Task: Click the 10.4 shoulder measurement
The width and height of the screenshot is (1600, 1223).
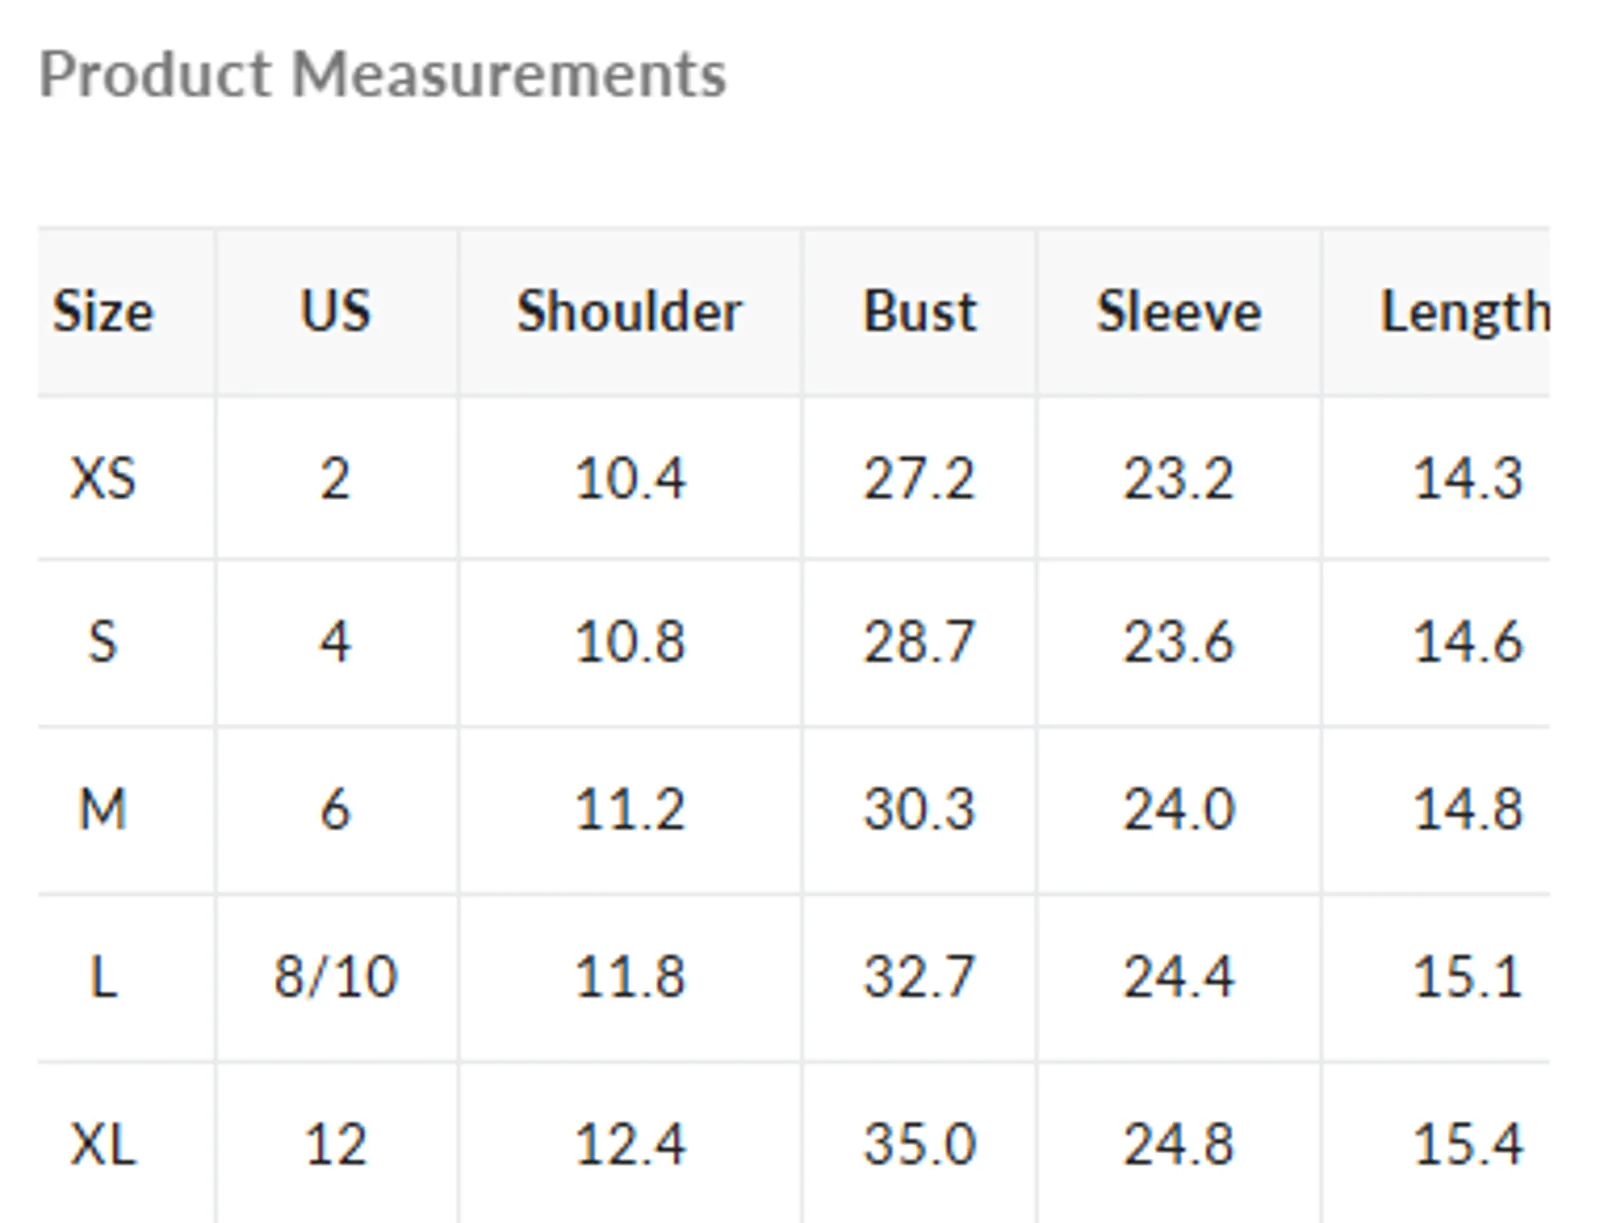Action: tap(630, 478)
